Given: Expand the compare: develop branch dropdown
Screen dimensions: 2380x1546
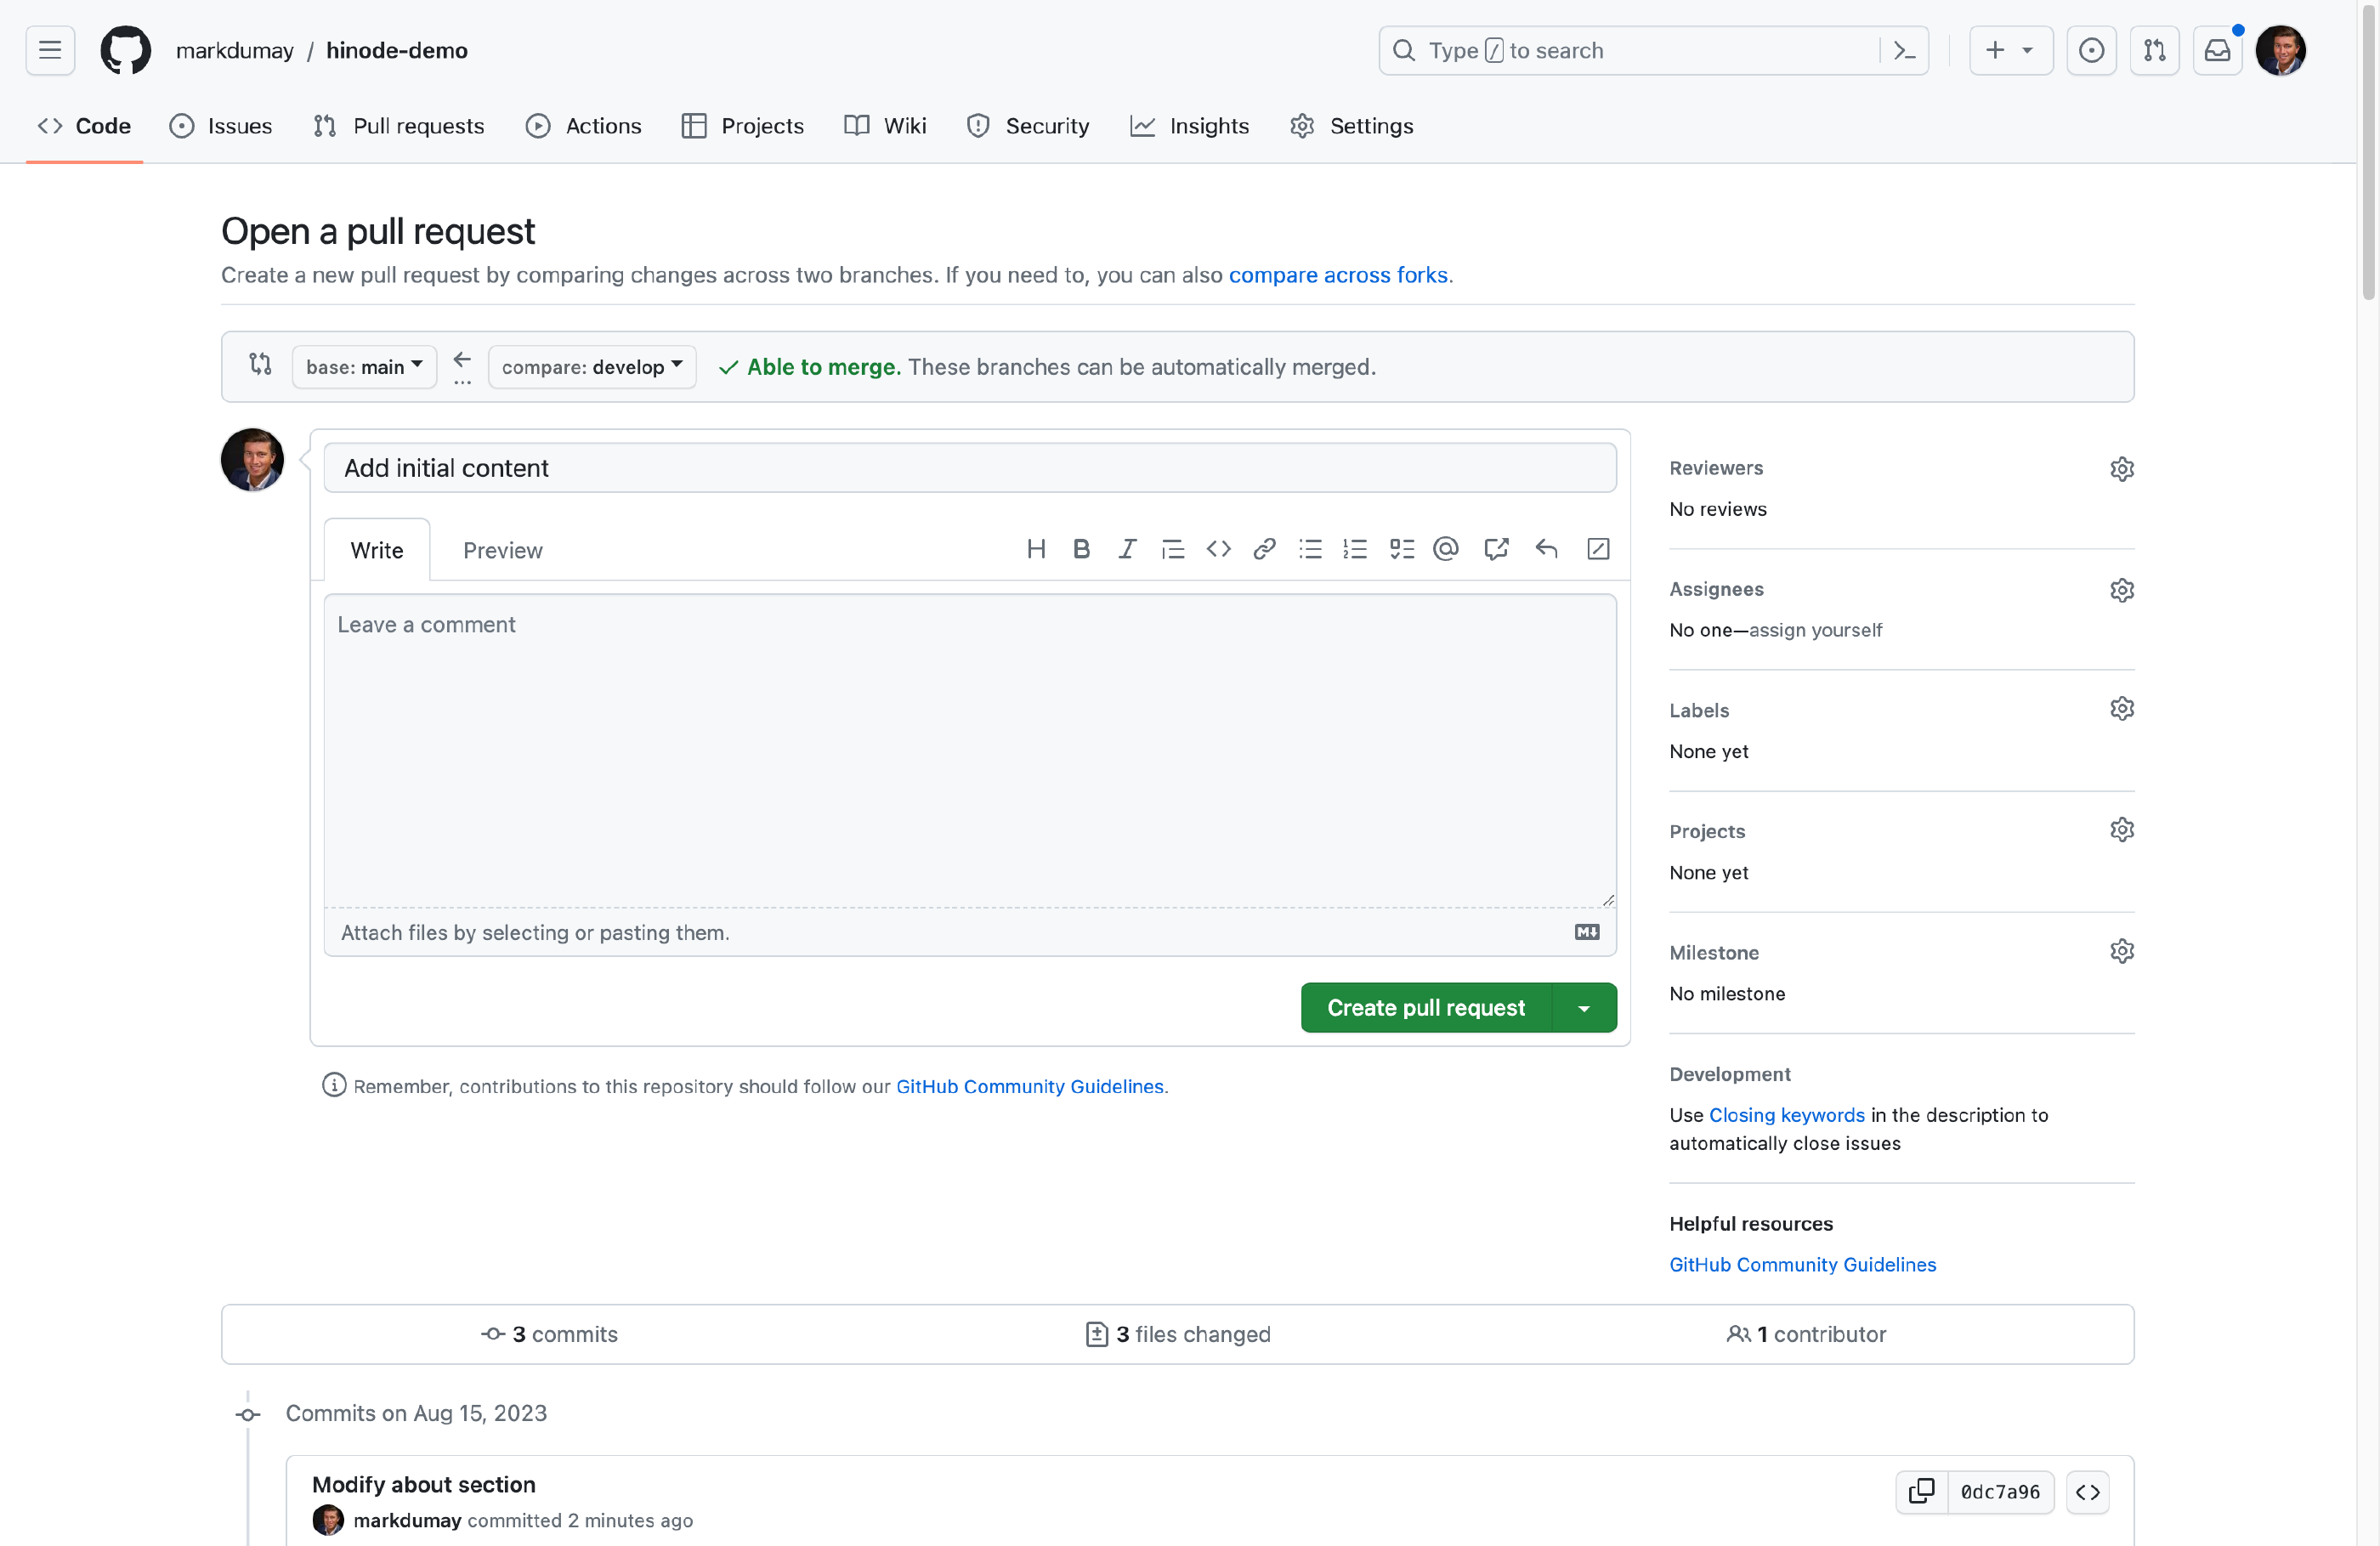Looking at the screenshot, I should (592, 367).
